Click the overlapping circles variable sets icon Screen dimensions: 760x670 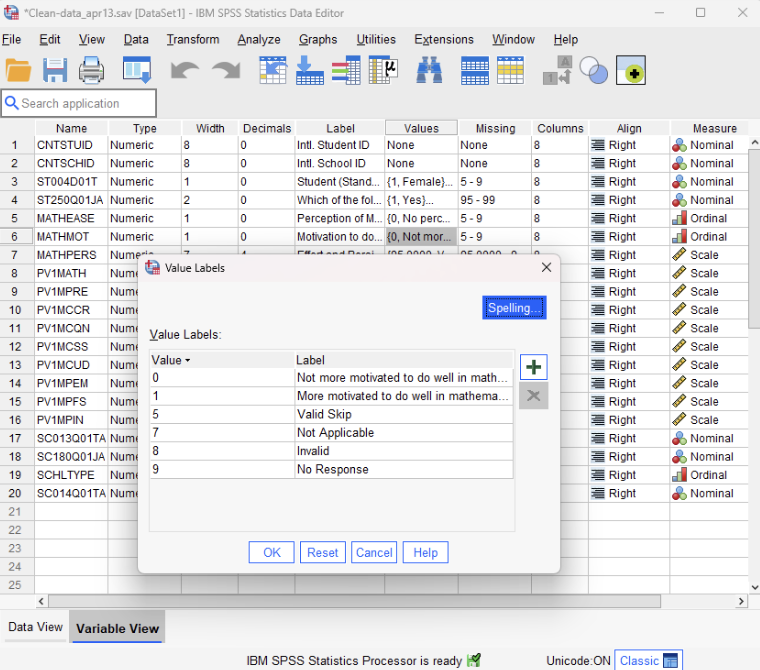(x=594, y=70)
